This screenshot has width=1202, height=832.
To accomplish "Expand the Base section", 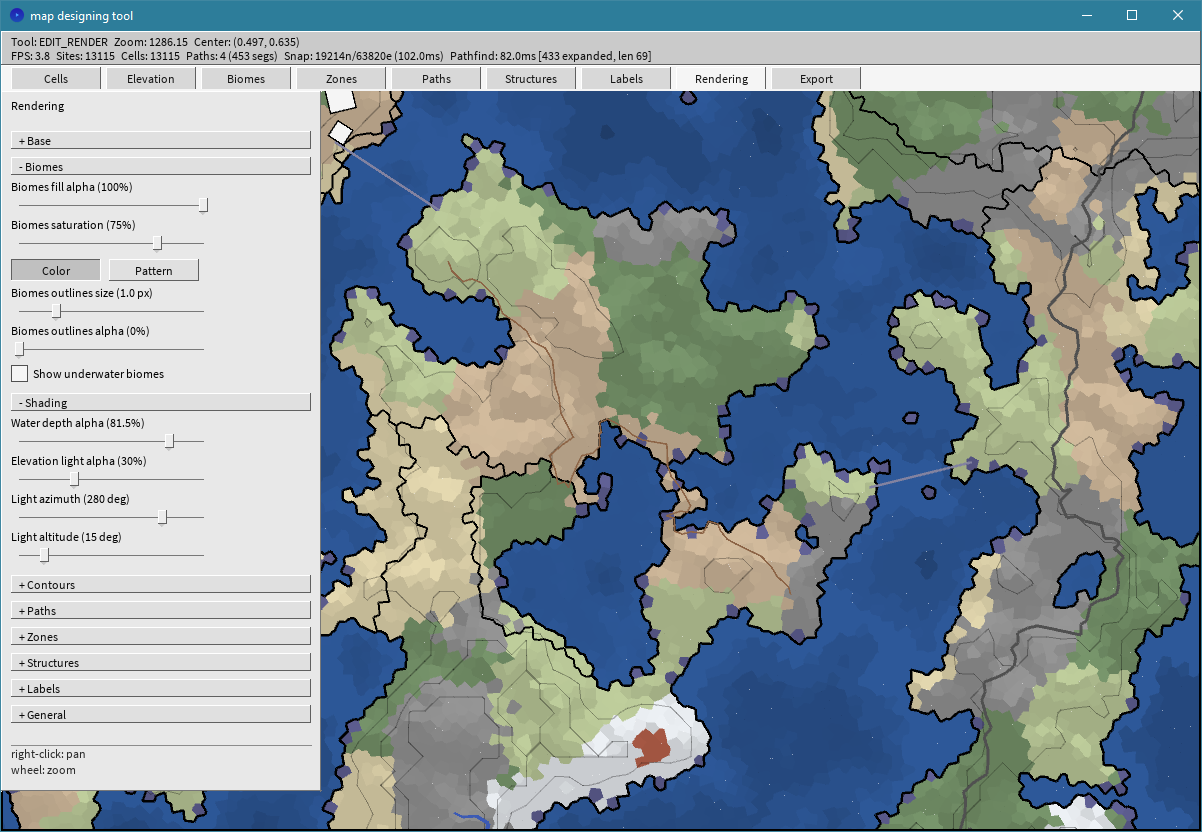I will tap(161, 141).
